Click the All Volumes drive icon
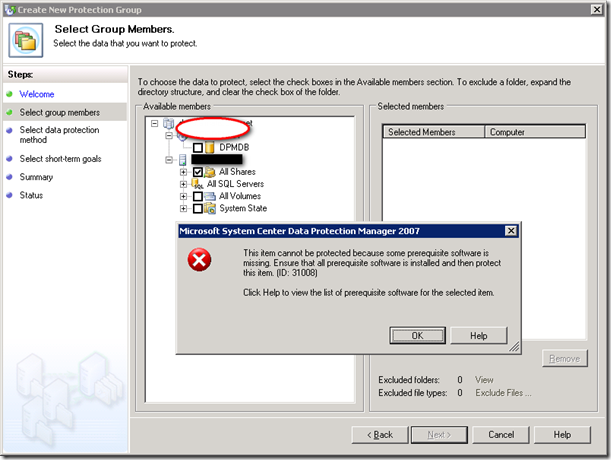Screen dimensions: 611x460 pos(210,196)
